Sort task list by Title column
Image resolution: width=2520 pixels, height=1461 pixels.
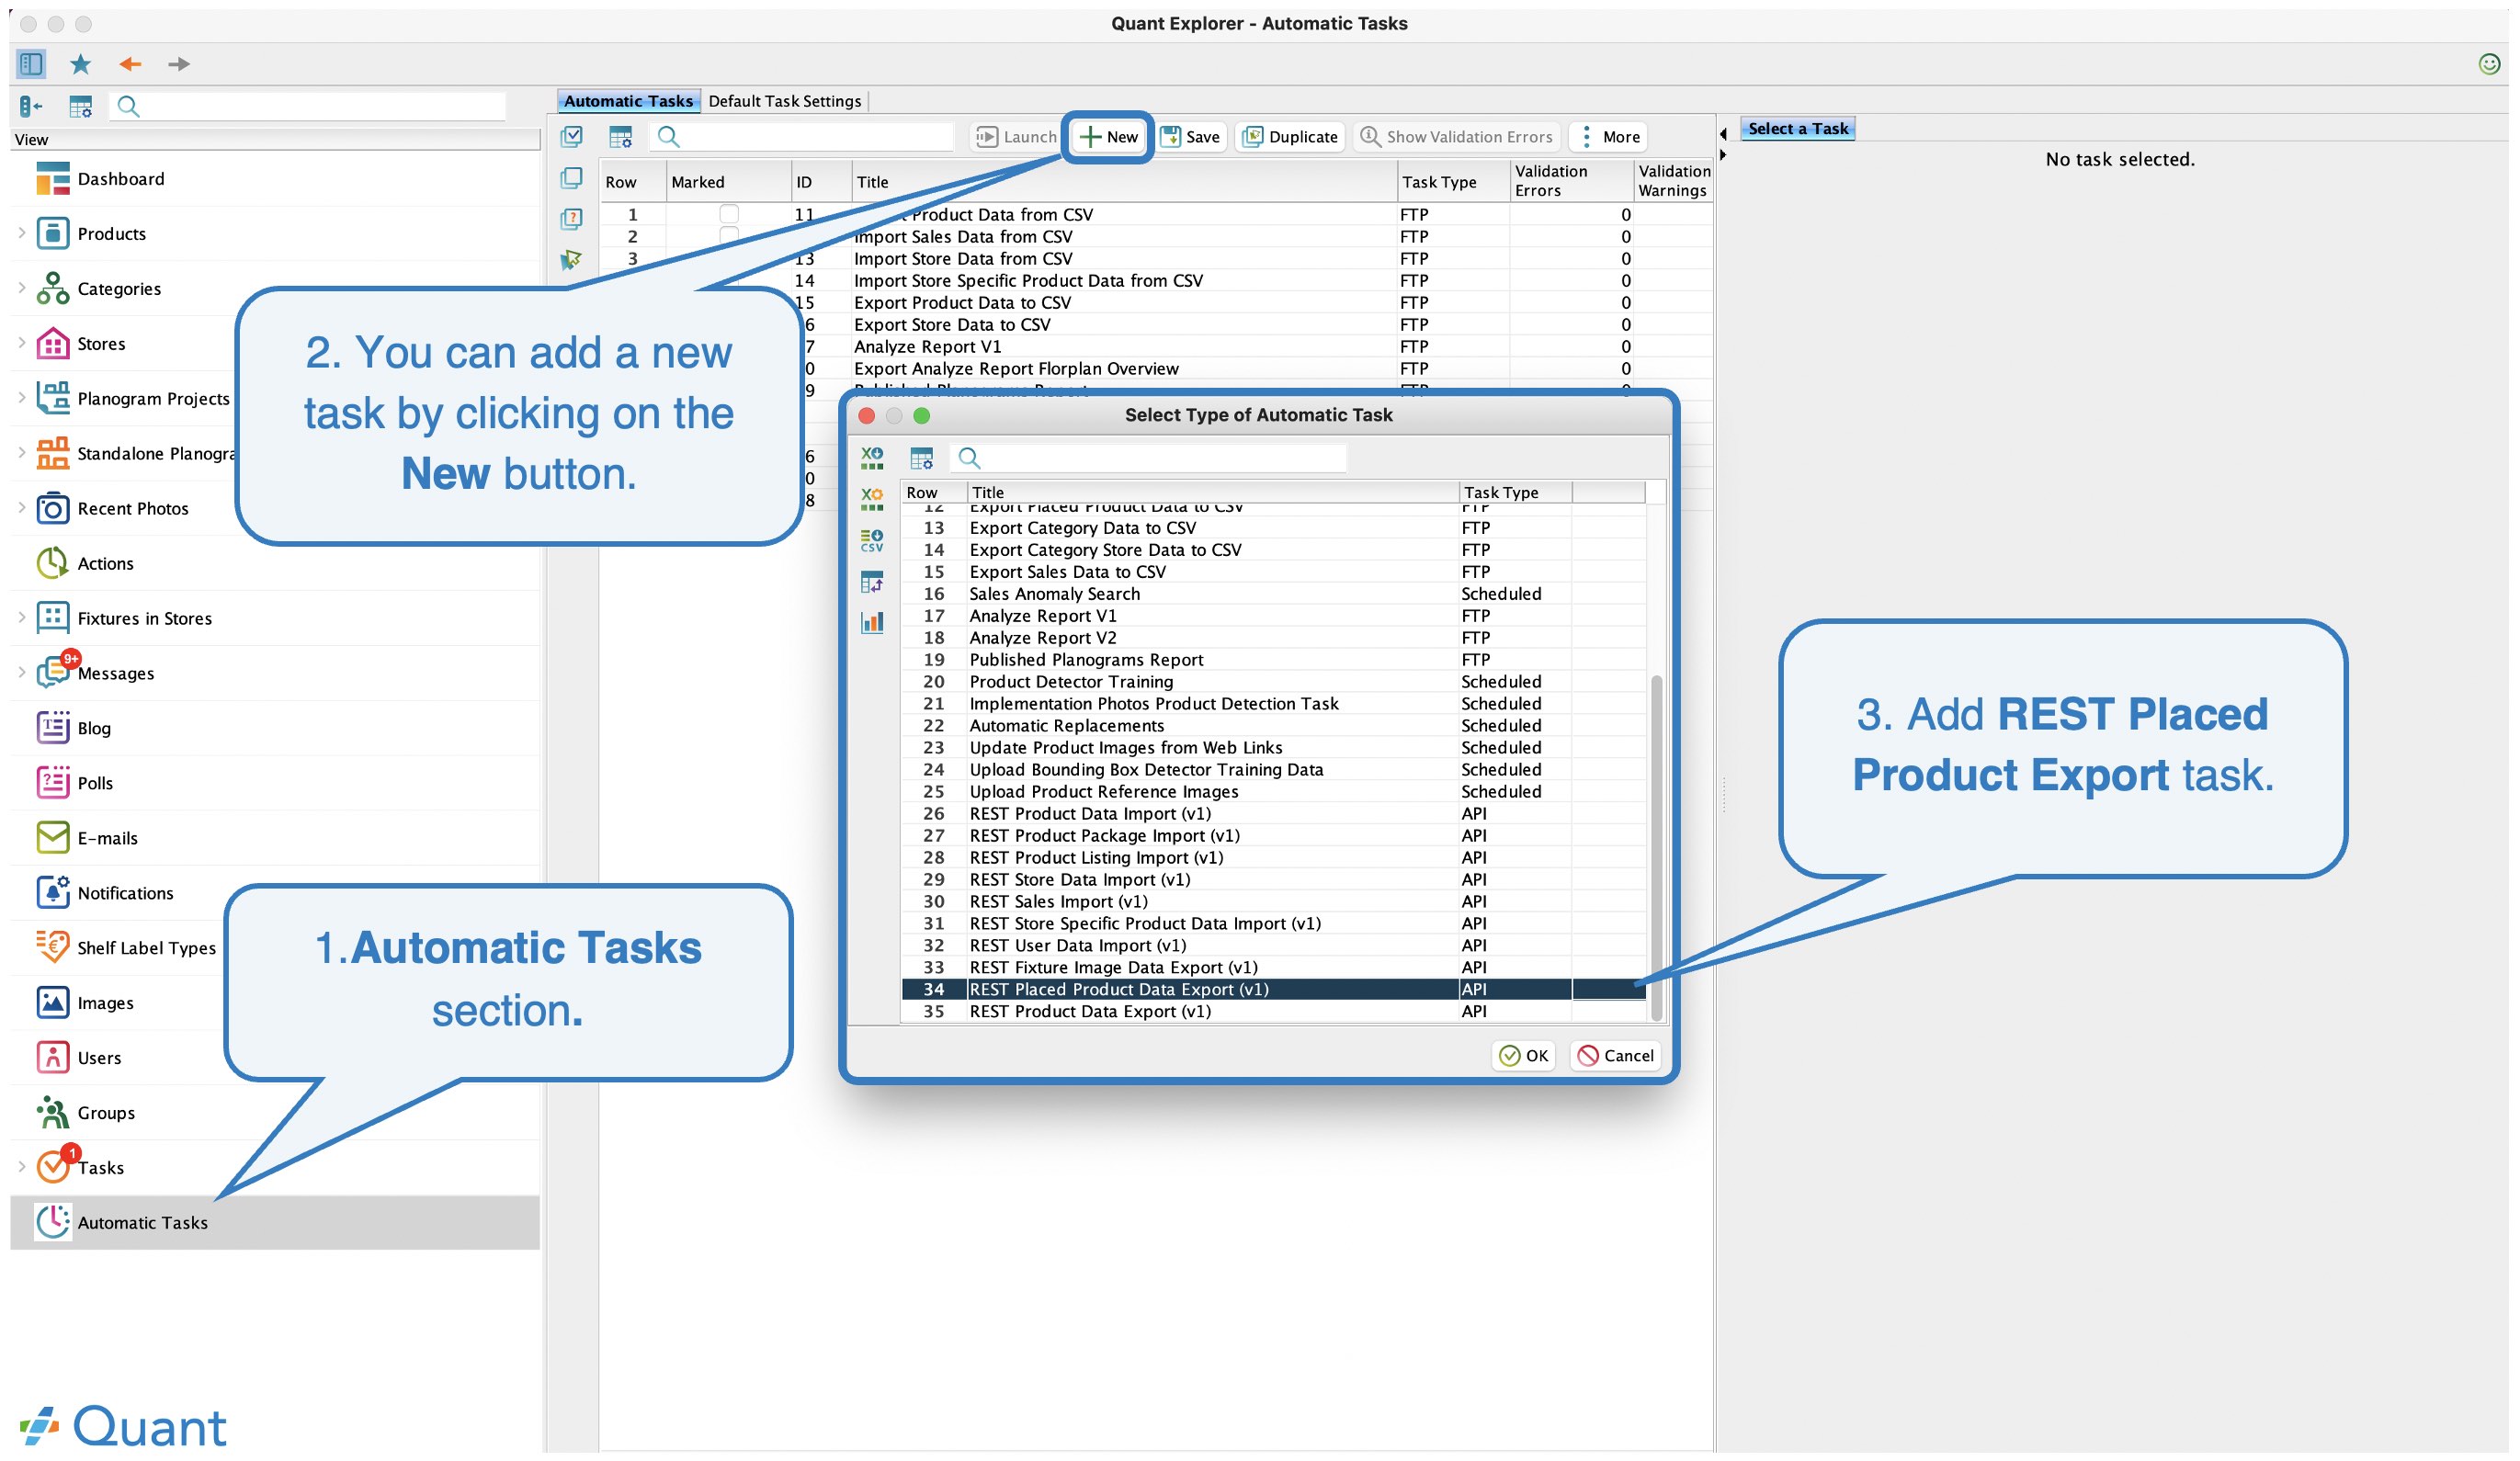(x=1124, y=182)
